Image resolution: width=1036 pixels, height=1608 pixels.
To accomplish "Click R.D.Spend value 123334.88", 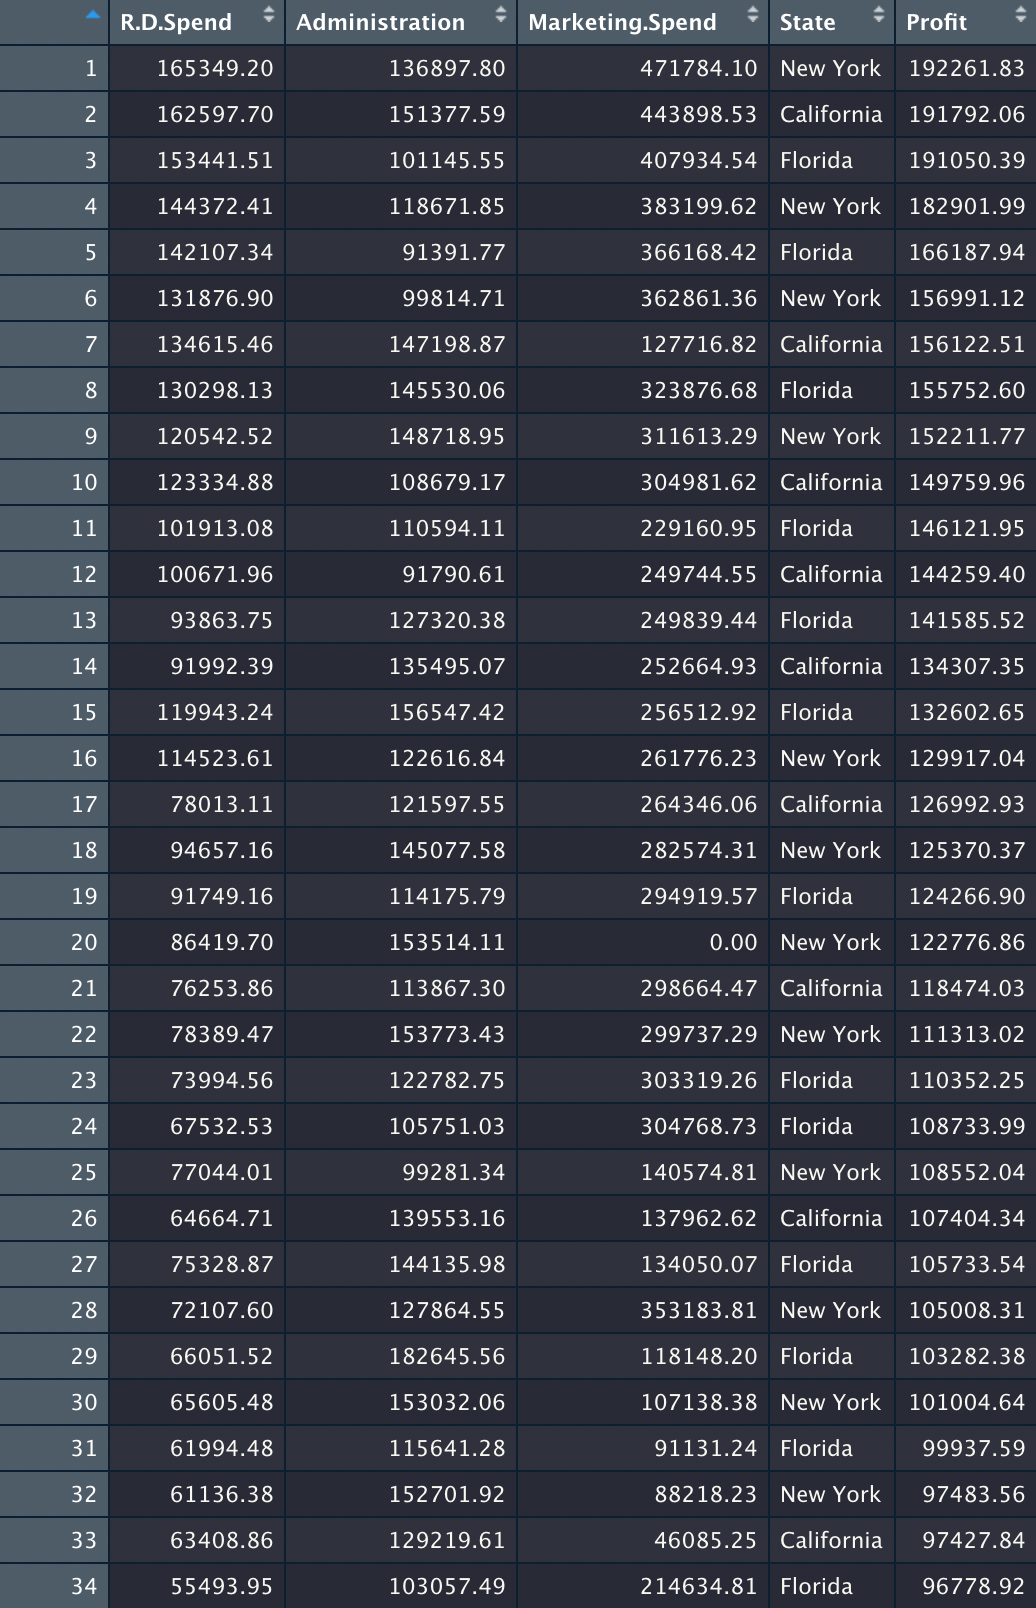I will (215, 482).
